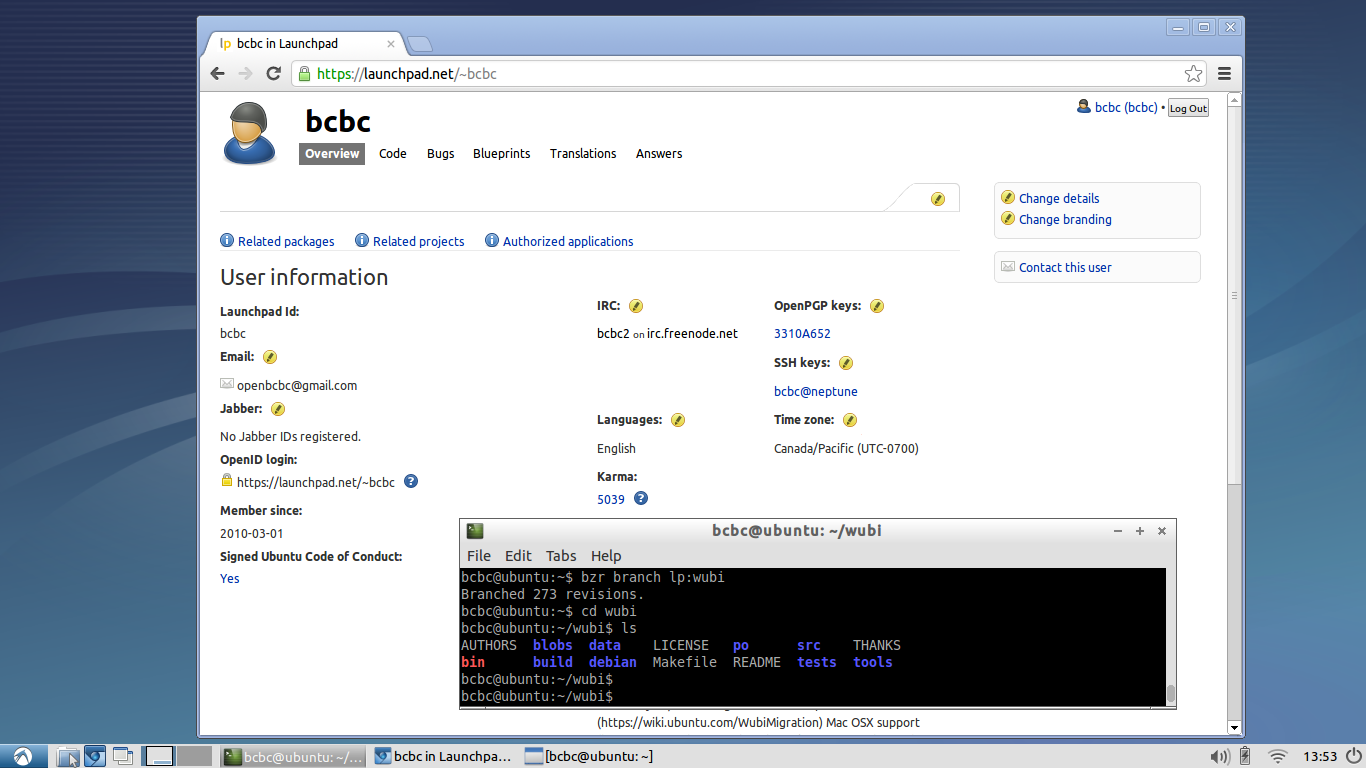Viewport: 1366px width, 768px height.
Task: Click the terminal window scrollbar thumb
Action: [x=1170, y=695]
